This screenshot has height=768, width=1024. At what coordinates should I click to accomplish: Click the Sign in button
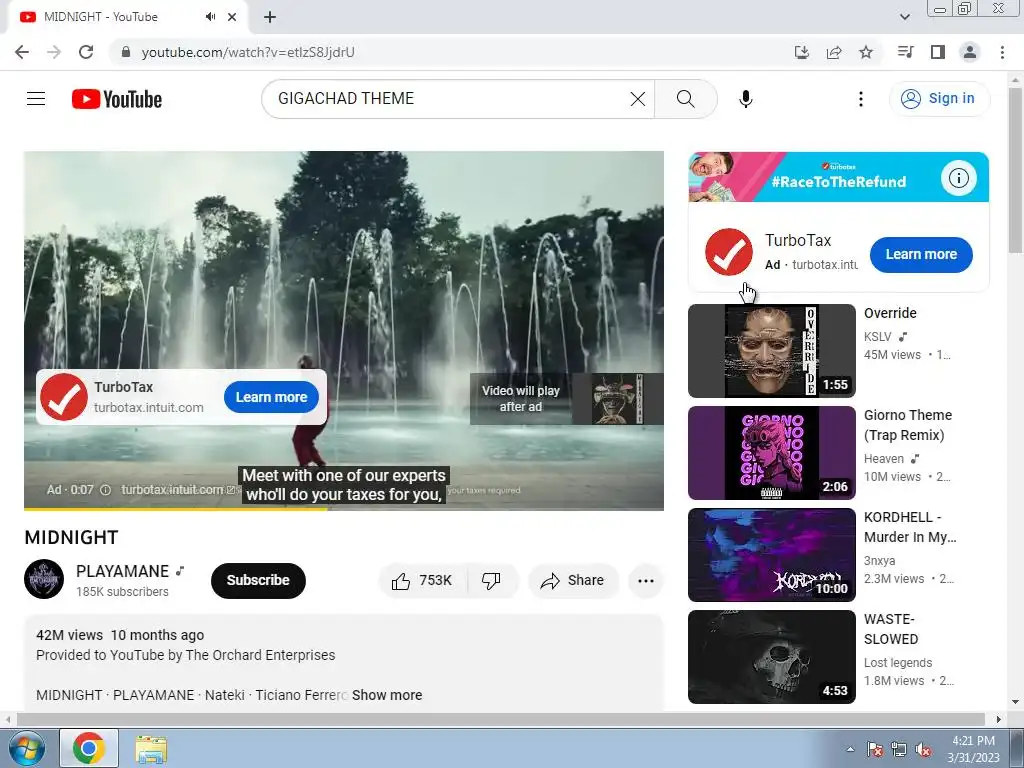click(939, 99)
